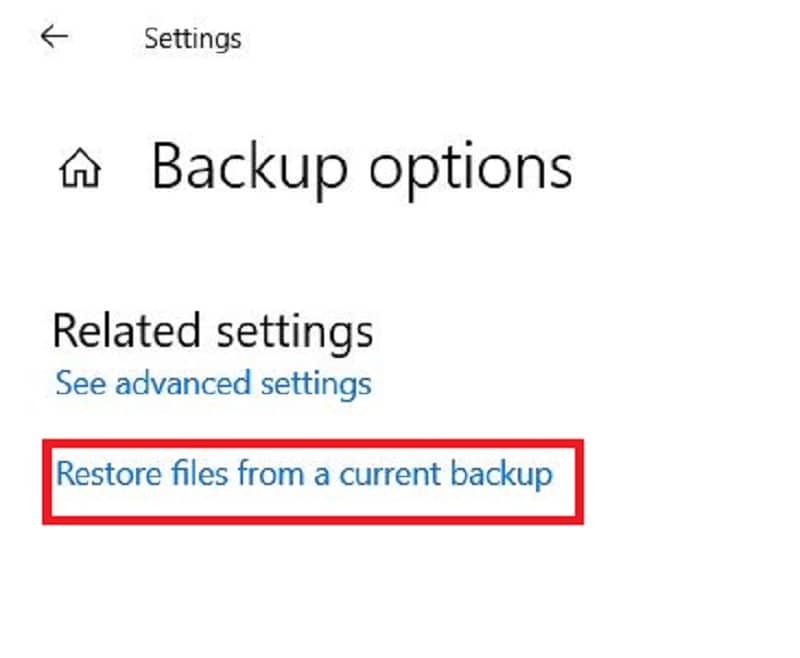Viewport: 800px width, 658px height.
Task: Tap the house-shaped Home button
Action: tap(82, 170)
